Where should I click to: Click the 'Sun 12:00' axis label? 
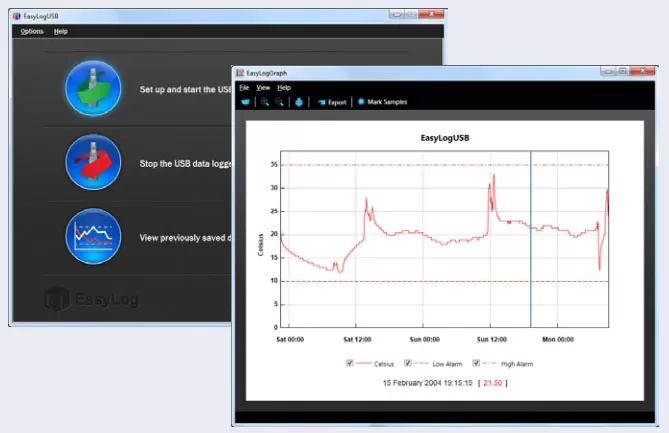tap(492, 340)
